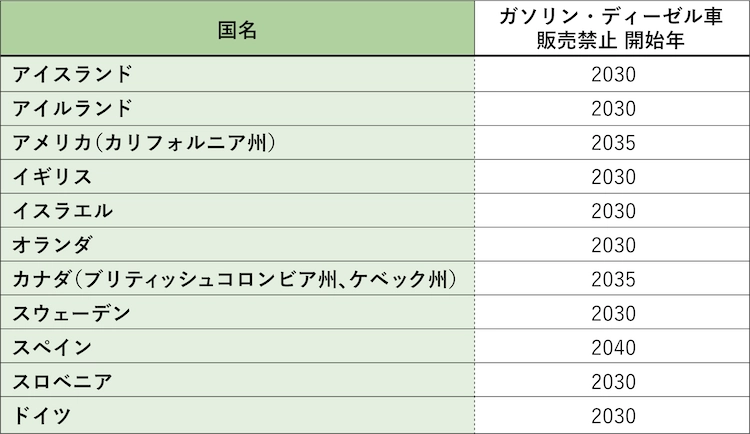Click the 2030 year in スウェーデン row

pos(613,313)
